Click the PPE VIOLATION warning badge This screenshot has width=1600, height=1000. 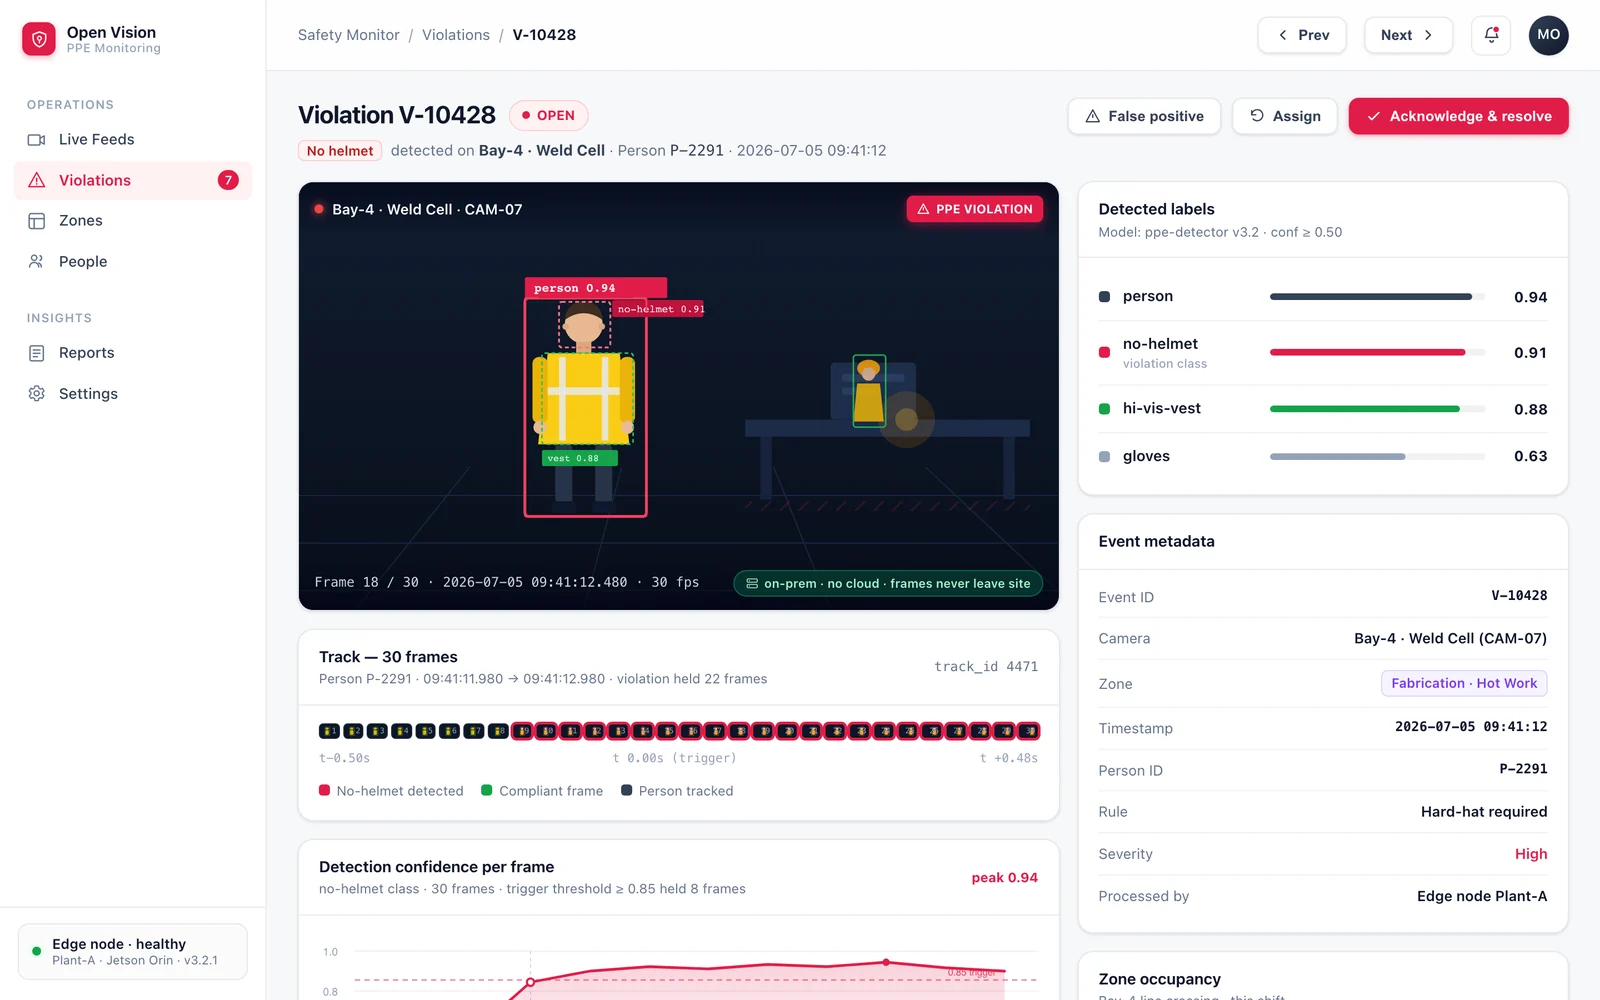click(x=975, y=209)
